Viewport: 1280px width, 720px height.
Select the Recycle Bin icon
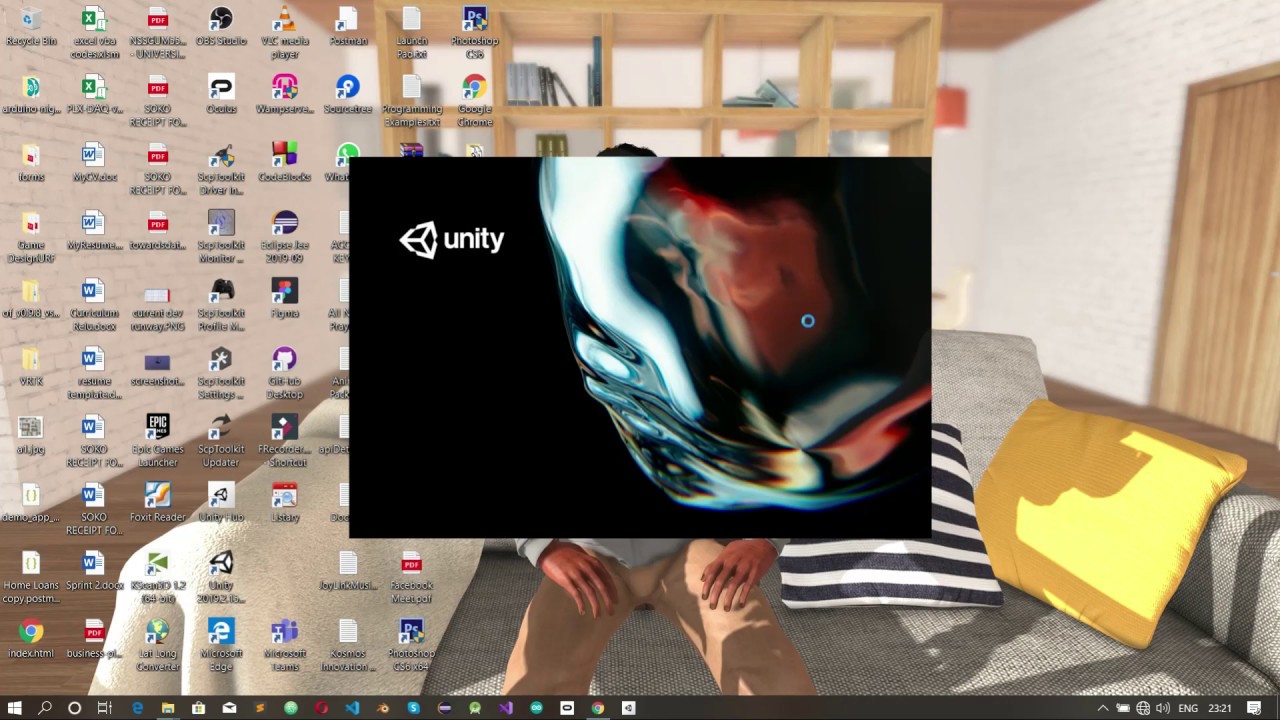coord(31,27)
